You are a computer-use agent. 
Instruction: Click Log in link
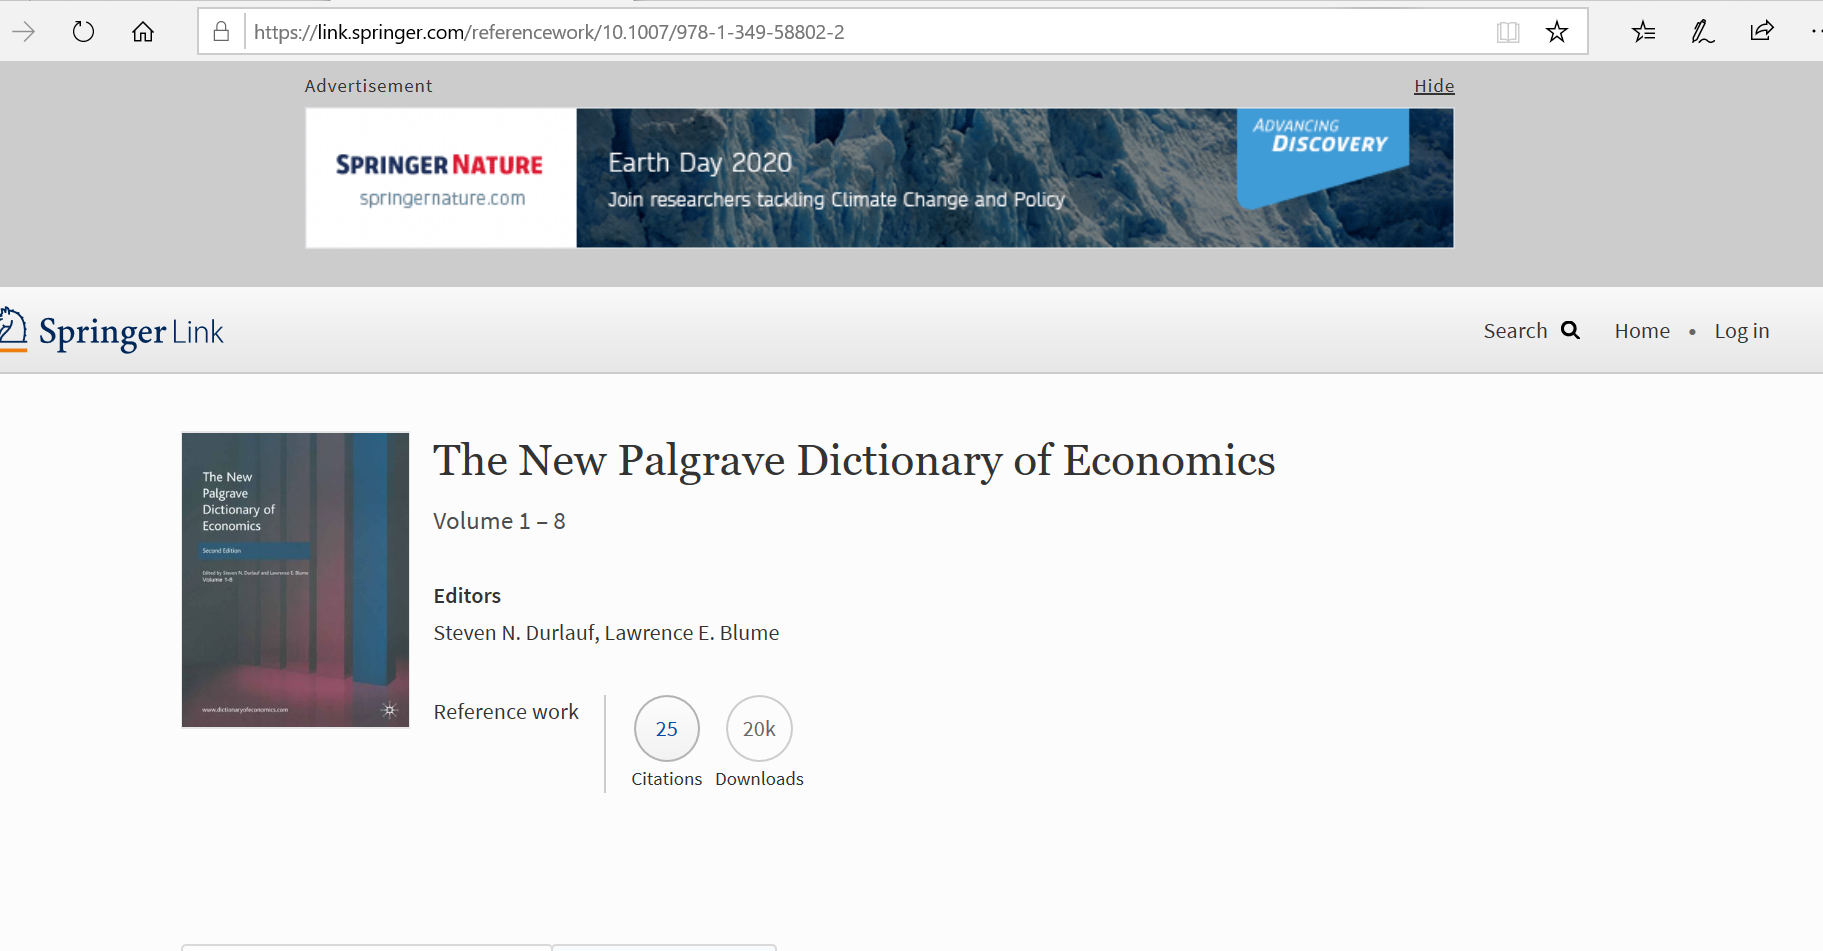1742,331
